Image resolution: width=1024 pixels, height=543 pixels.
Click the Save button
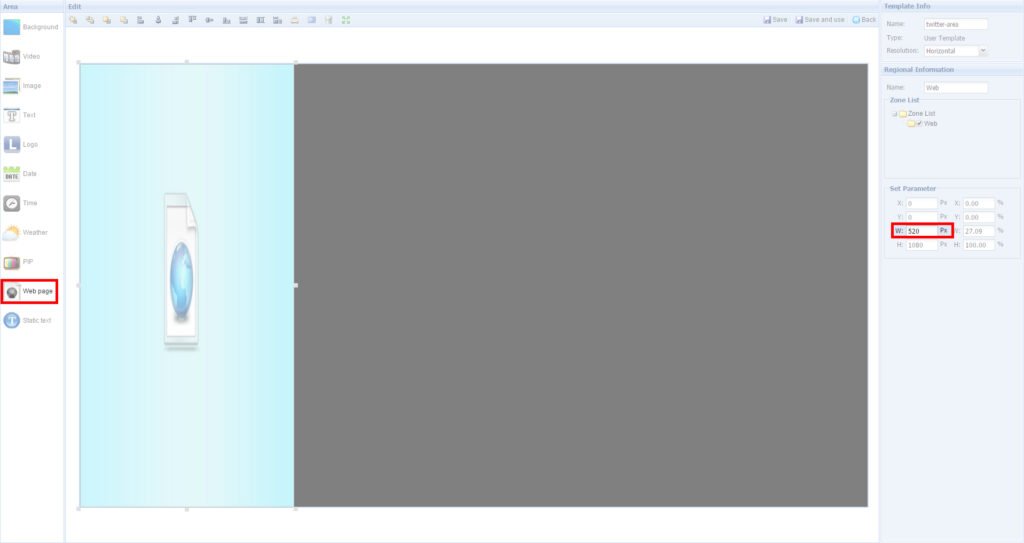click(775, 19)
